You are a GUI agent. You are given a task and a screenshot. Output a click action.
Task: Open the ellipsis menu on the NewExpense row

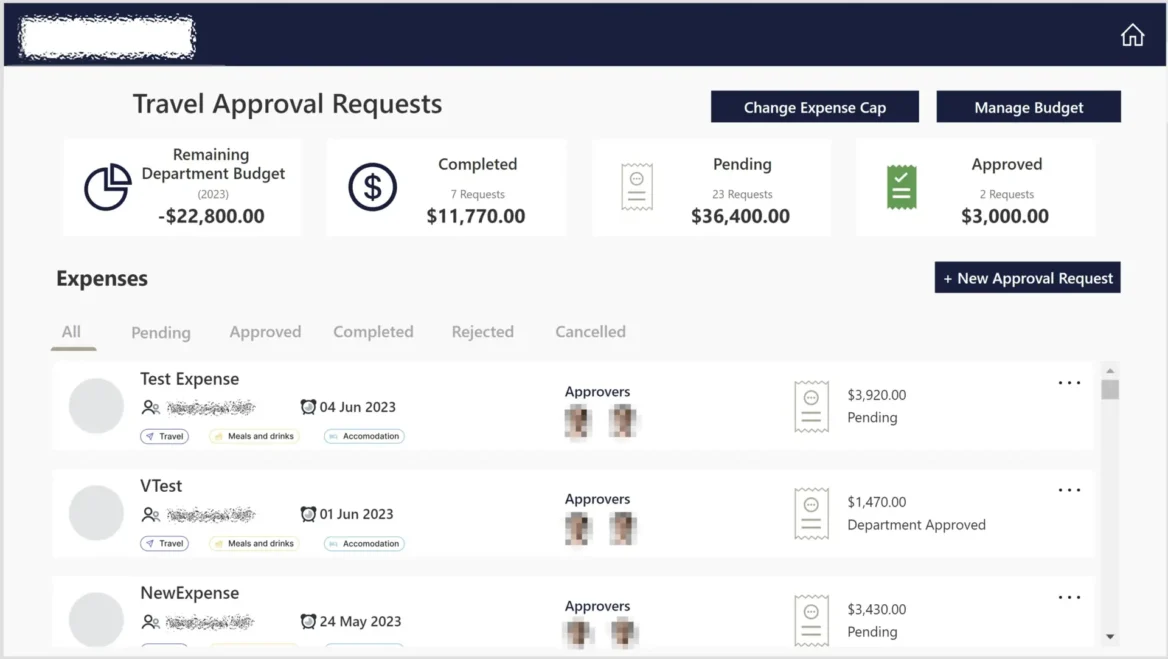1069,597
